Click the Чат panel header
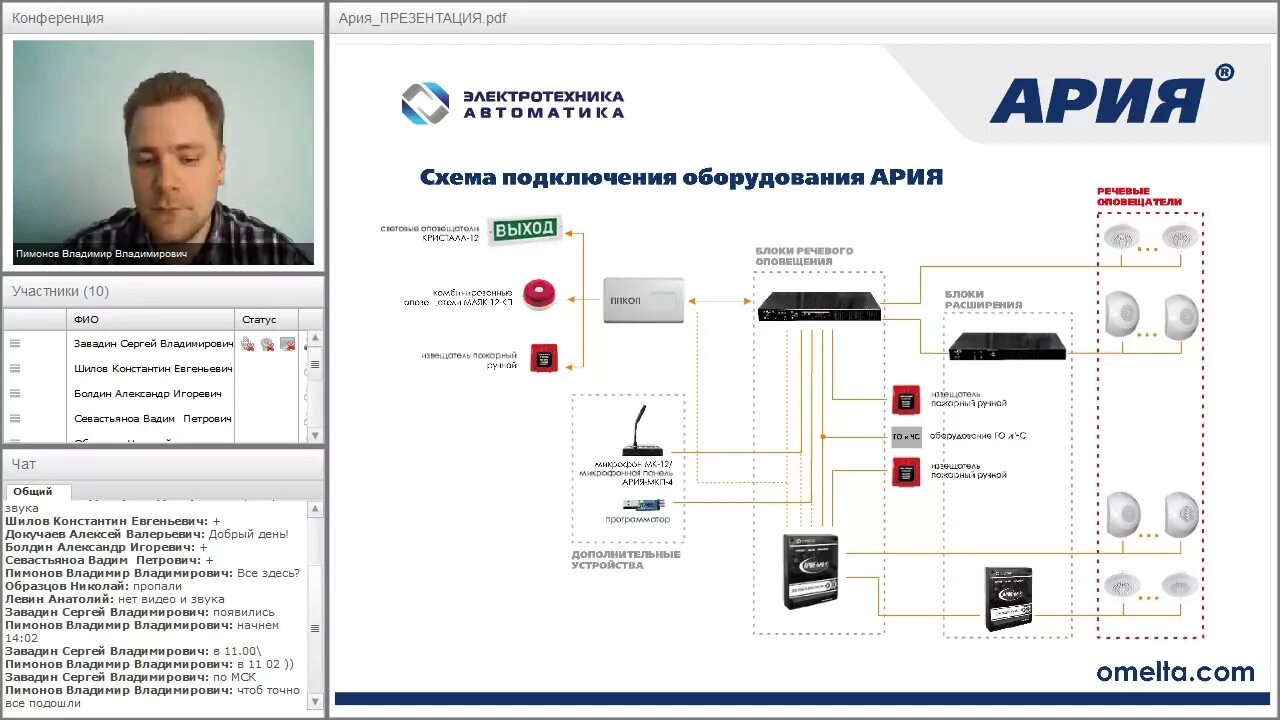Screen dimensions: 1280x720 163,464
